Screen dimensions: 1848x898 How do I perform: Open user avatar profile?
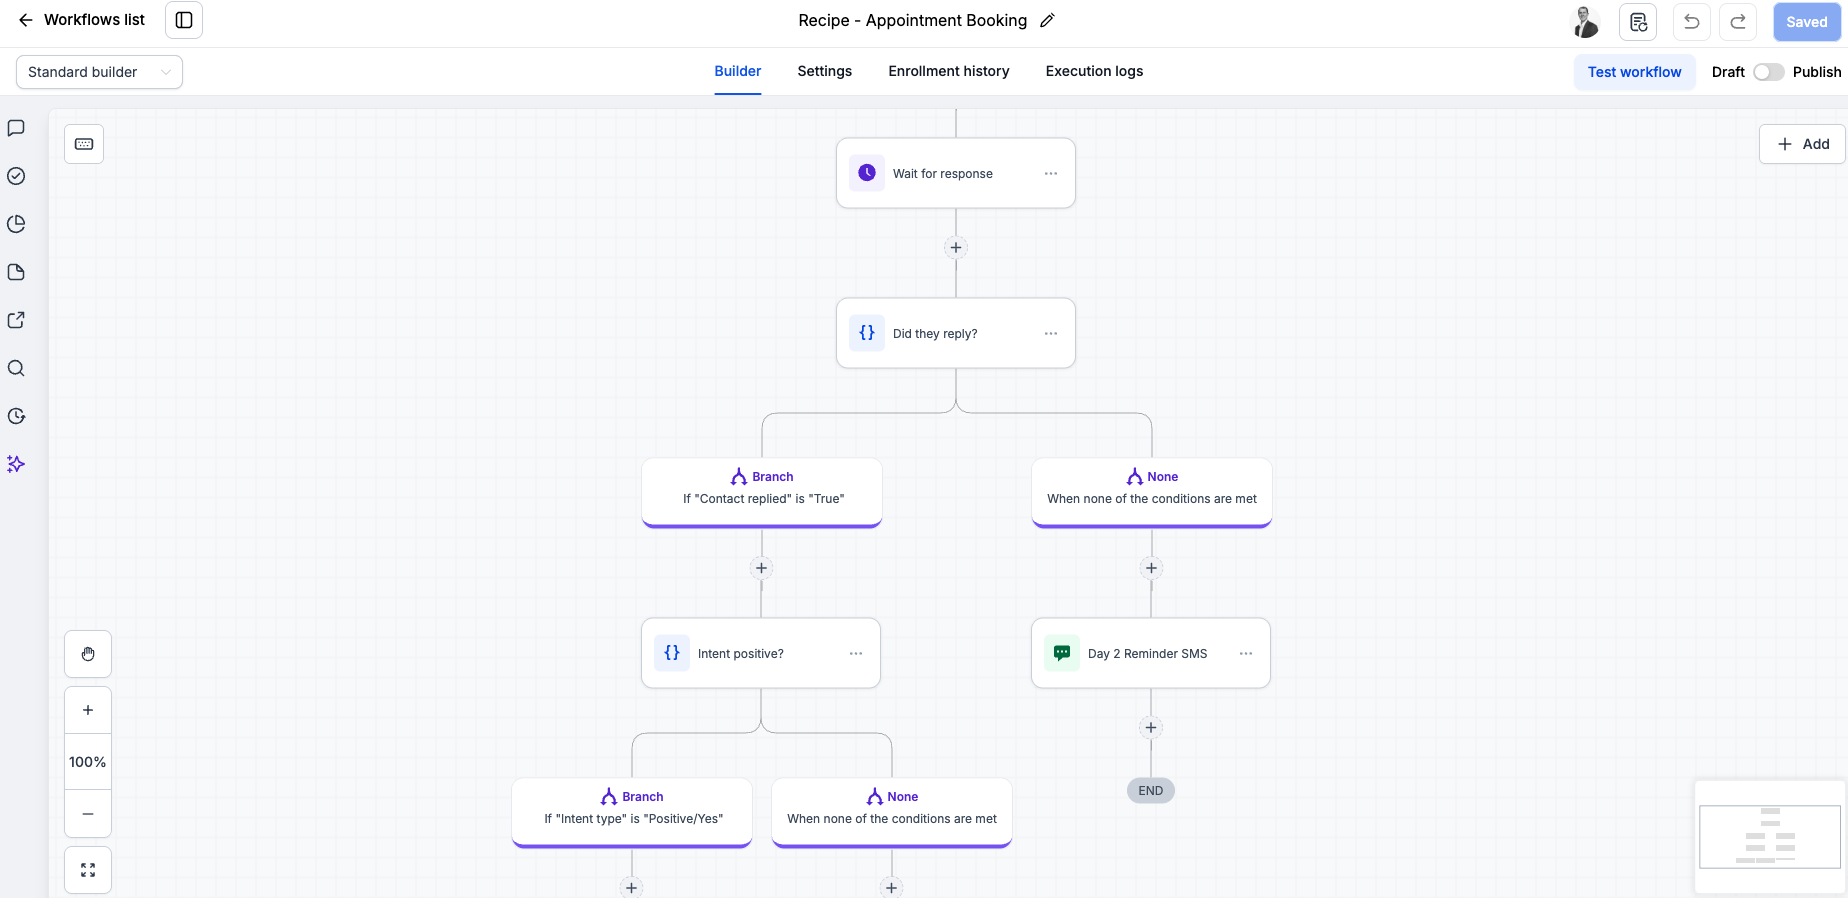click(1585, 21)
